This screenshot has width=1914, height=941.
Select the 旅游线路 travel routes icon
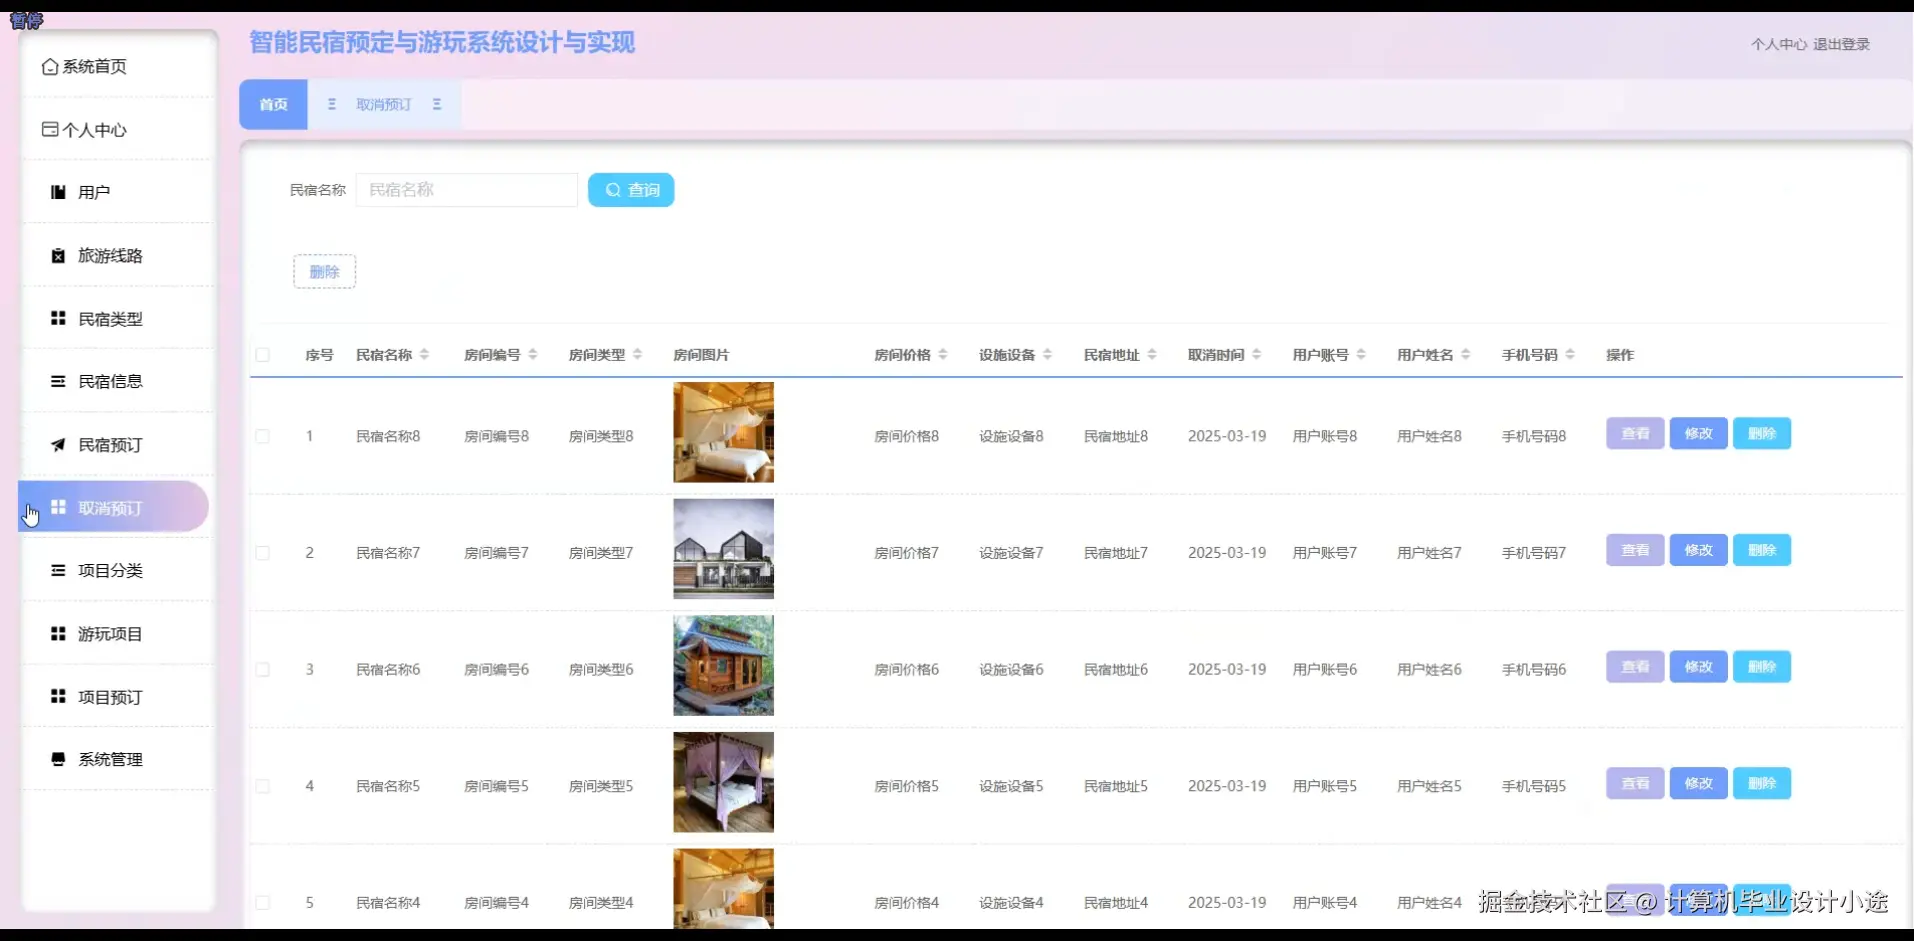click(57, 255)
